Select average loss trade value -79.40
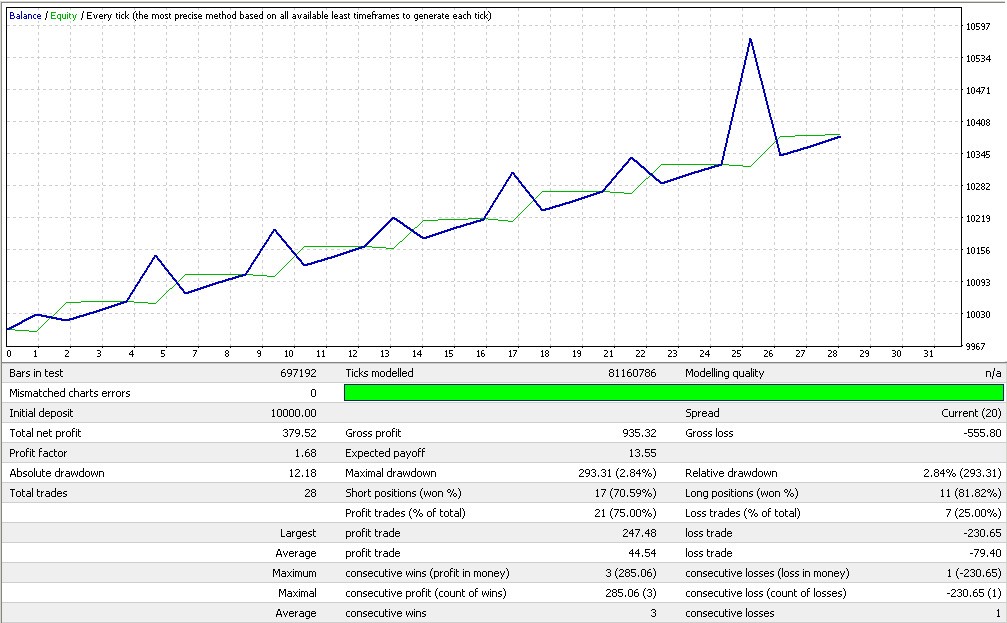 pyautogui.click(x=985, y=553)
